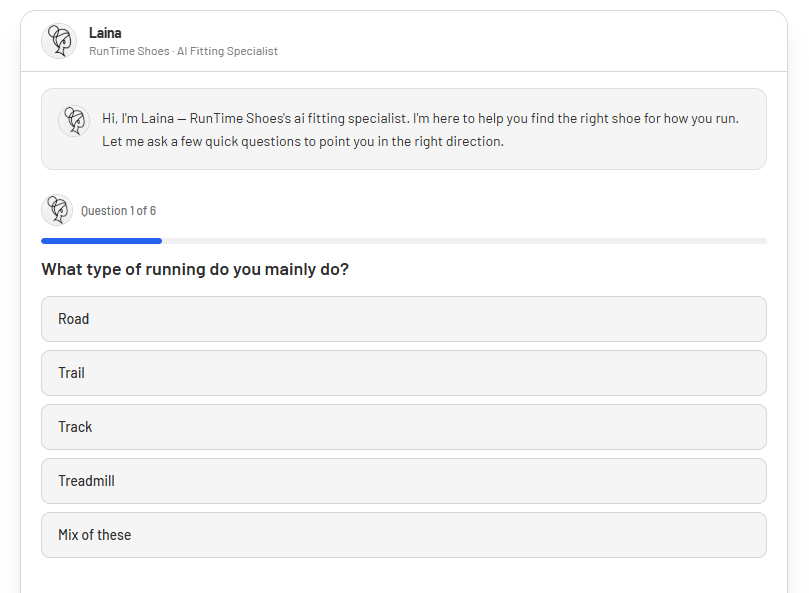Click the RunTime Shoes AI Fitting Specialist subtitle
This screenshot has height=593, width=809.
(x=183, y=51)
